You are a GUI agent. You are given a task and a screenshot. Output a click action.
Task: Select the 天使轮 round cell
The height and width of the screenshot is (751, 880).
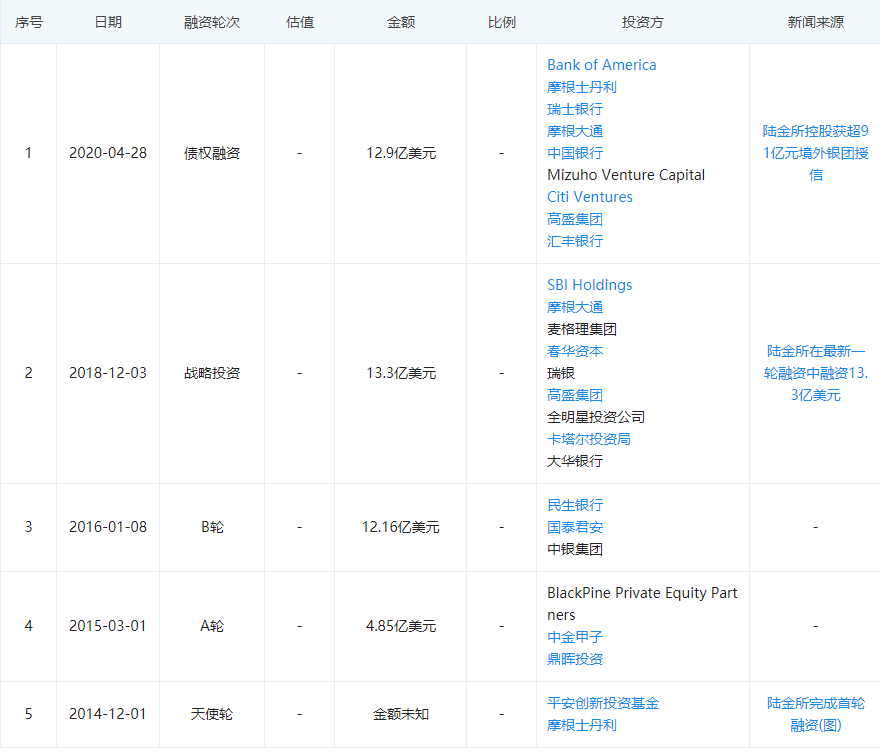coord(212,714)
